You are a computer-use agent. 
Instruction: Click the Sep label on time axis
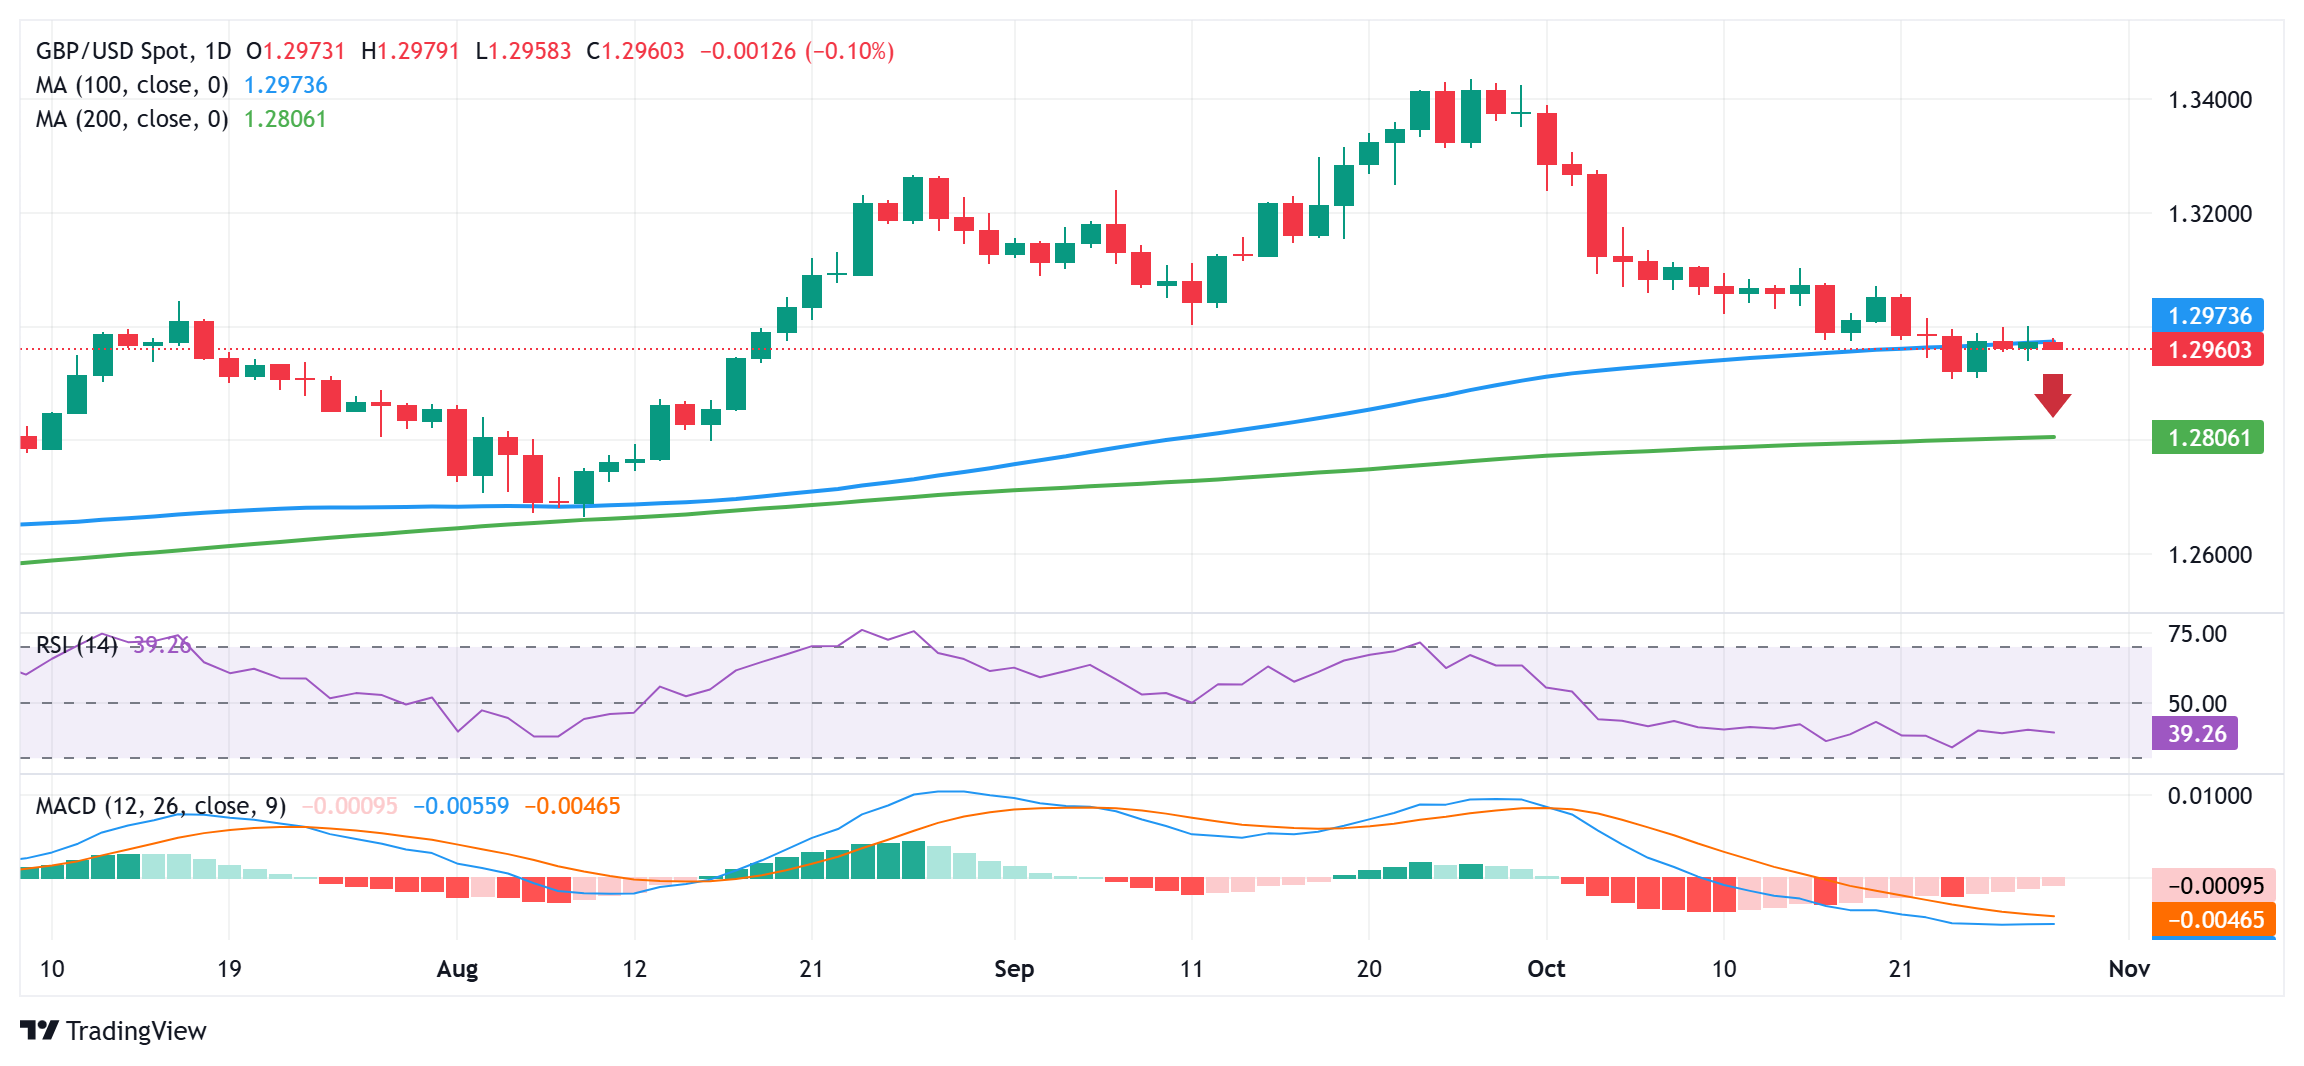tap(1014, 969)
